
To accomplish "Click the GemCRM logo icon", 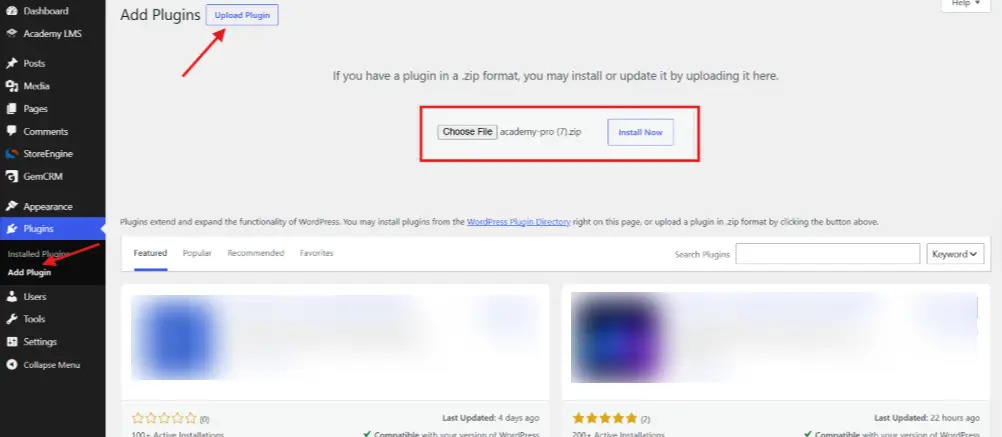I will [x=11, y=176].
